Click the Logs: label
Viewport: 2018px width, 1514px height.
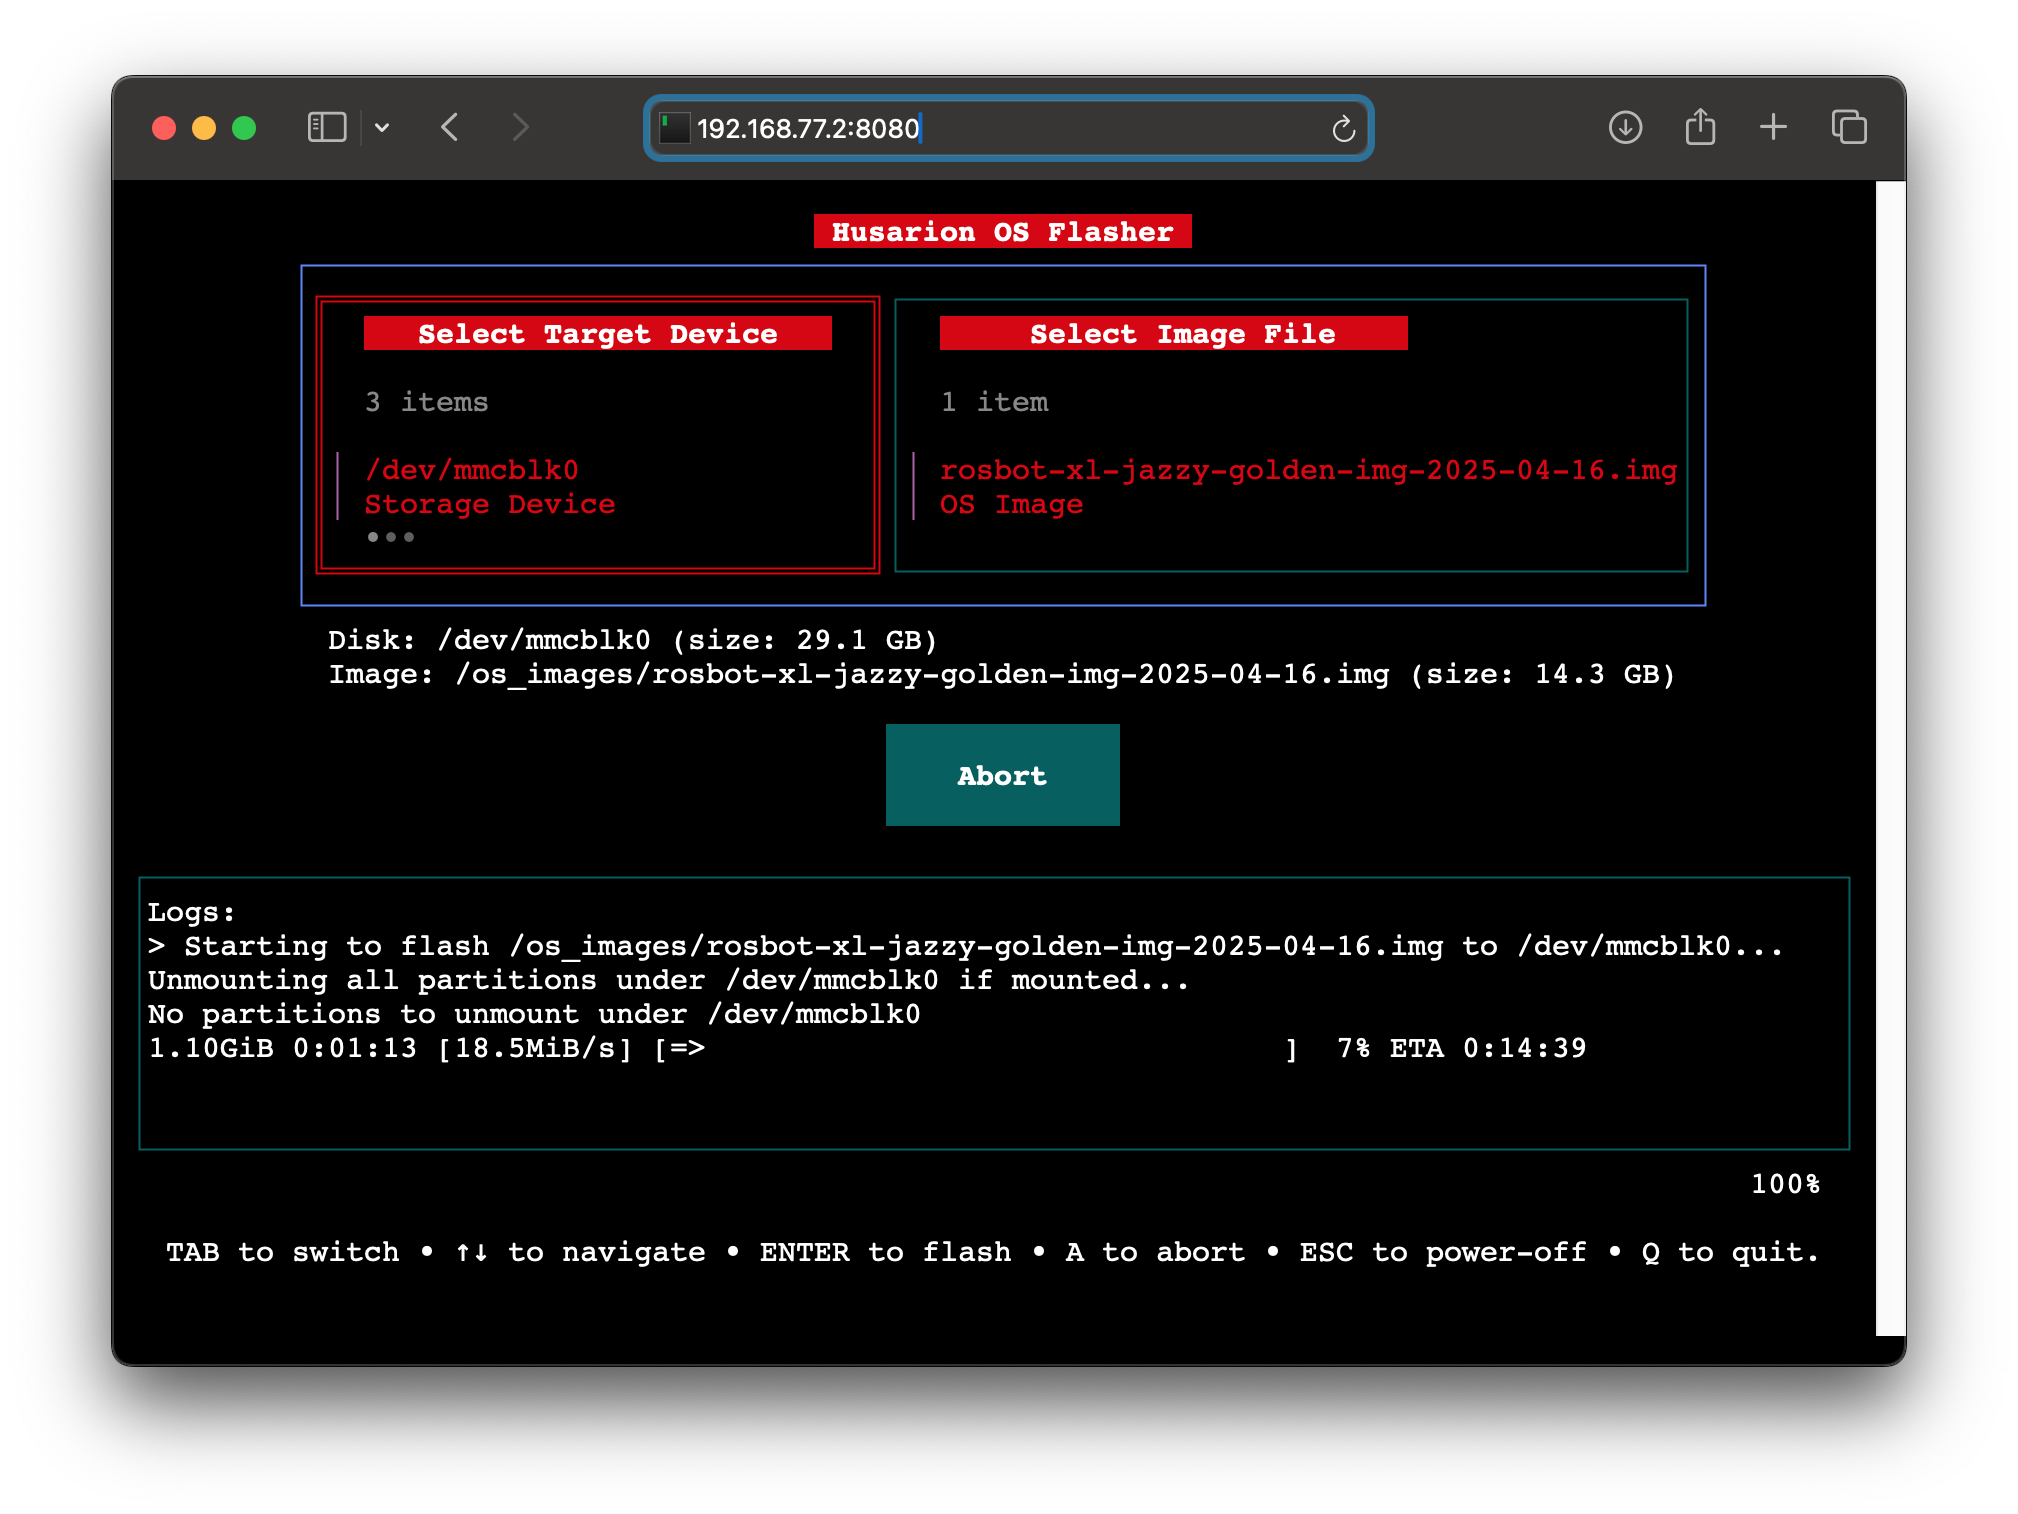tap(191, 912)
